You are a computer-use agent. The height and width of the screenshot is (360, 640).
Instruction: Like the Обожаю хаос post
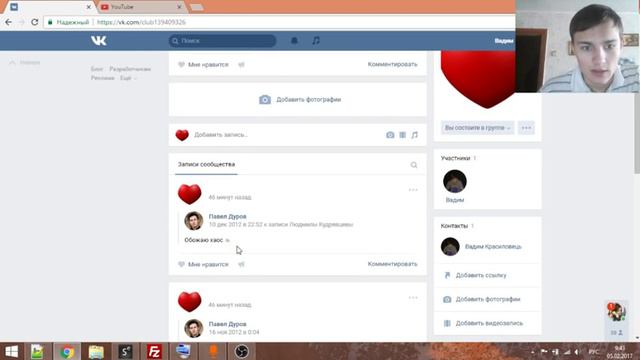coord(204,264)
